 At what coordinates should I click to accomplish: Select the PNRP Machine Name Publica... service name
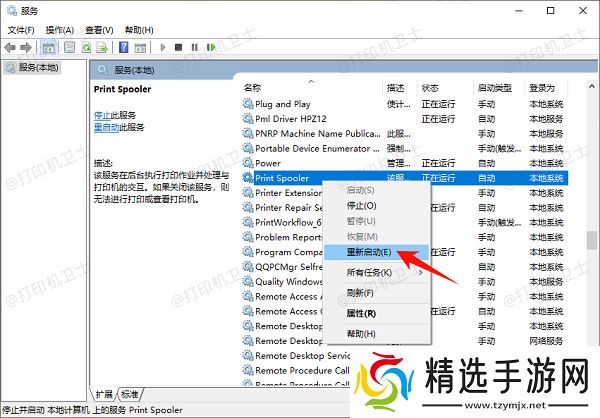(x=318, y=134)
